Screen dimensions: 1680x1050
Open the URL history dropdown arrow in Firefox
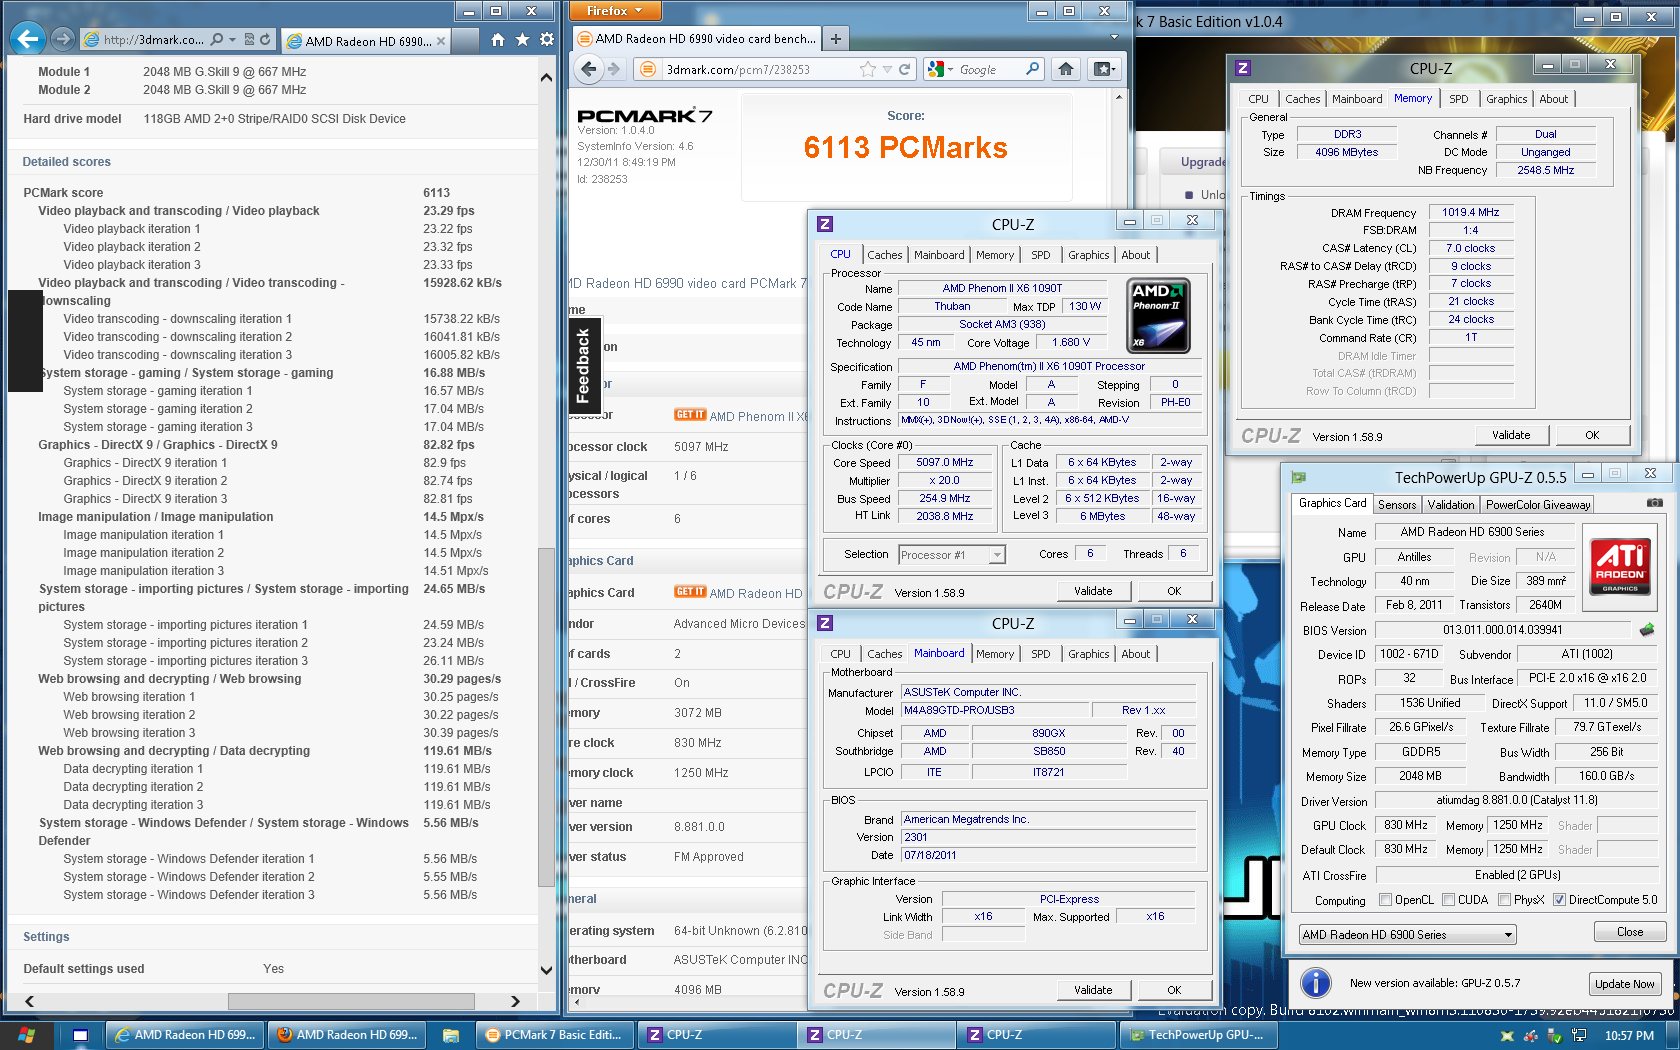(886, 69)
